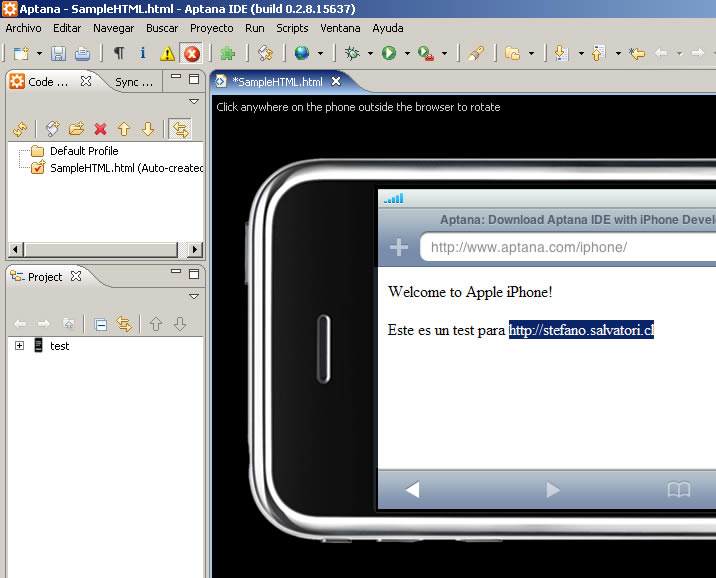716x578 pixels.
Task: Select the SampleHTML.html Auto-created item
Action: click(118, 168)
